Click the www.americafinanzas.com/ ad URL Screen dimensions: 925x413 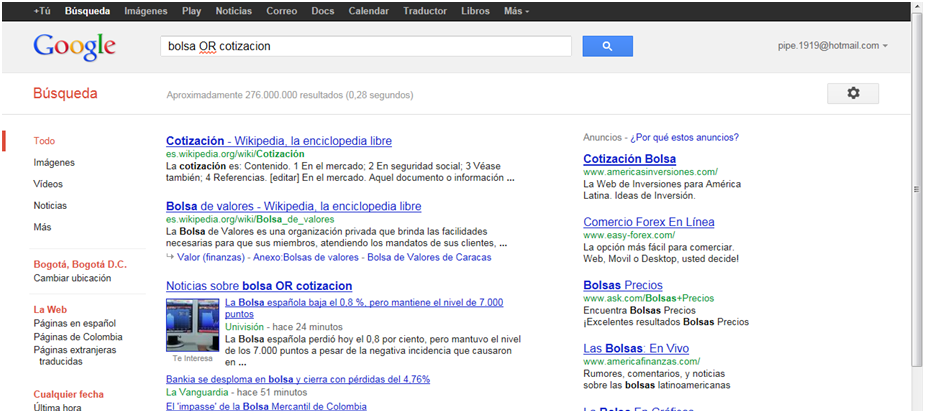[641, 361]
